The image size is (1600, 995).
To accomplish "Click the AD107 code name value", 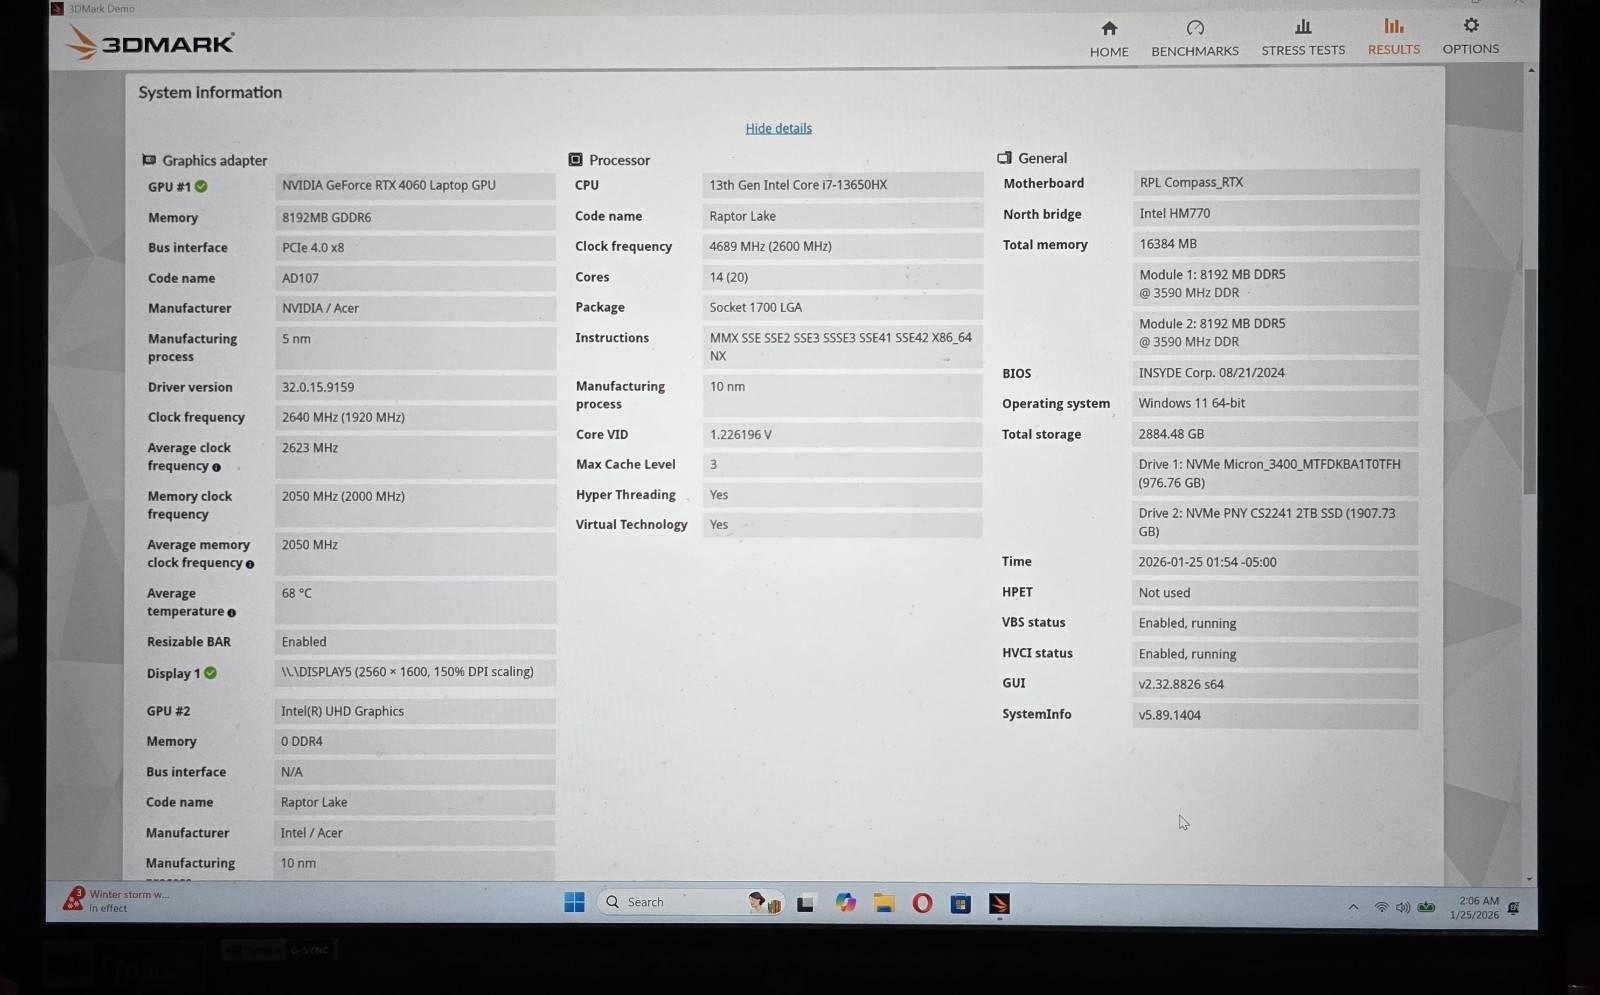I will (415, 279).
